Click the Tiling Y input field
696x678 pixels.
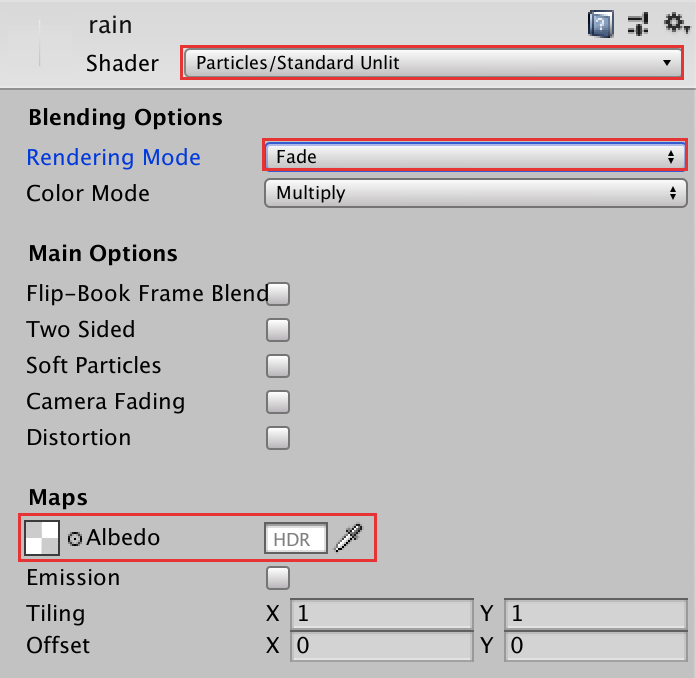click(x=596, y=613)
